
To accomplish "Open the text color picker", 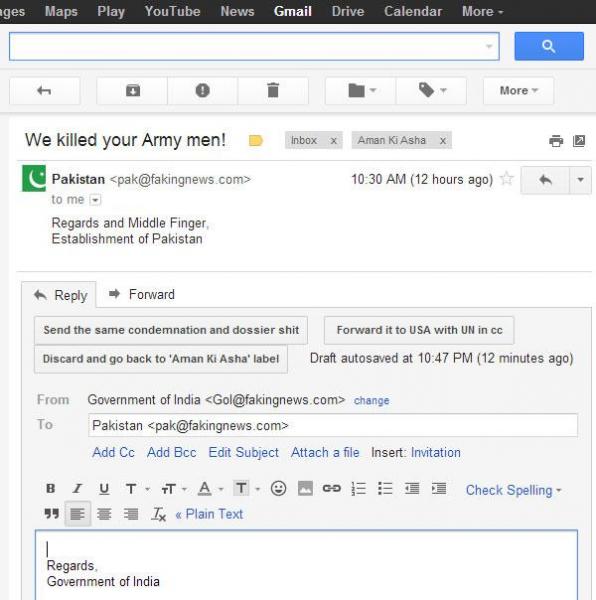I will click(x=210, y=489).
